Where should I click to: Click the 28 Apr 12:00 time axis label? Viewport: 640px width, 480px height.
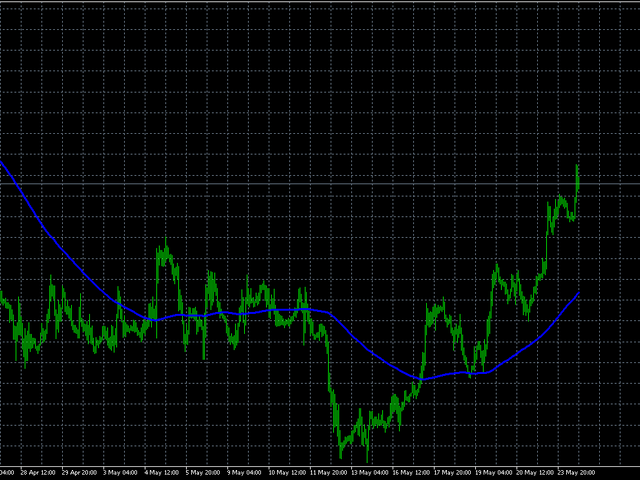coord(38,473)
